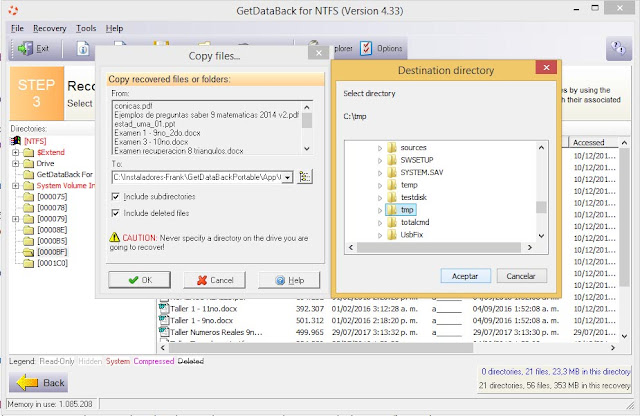Select SYSTEM.SAV in directory tree
The height and width of the screenshot is (416, 640).
click(x=422, y=172)
